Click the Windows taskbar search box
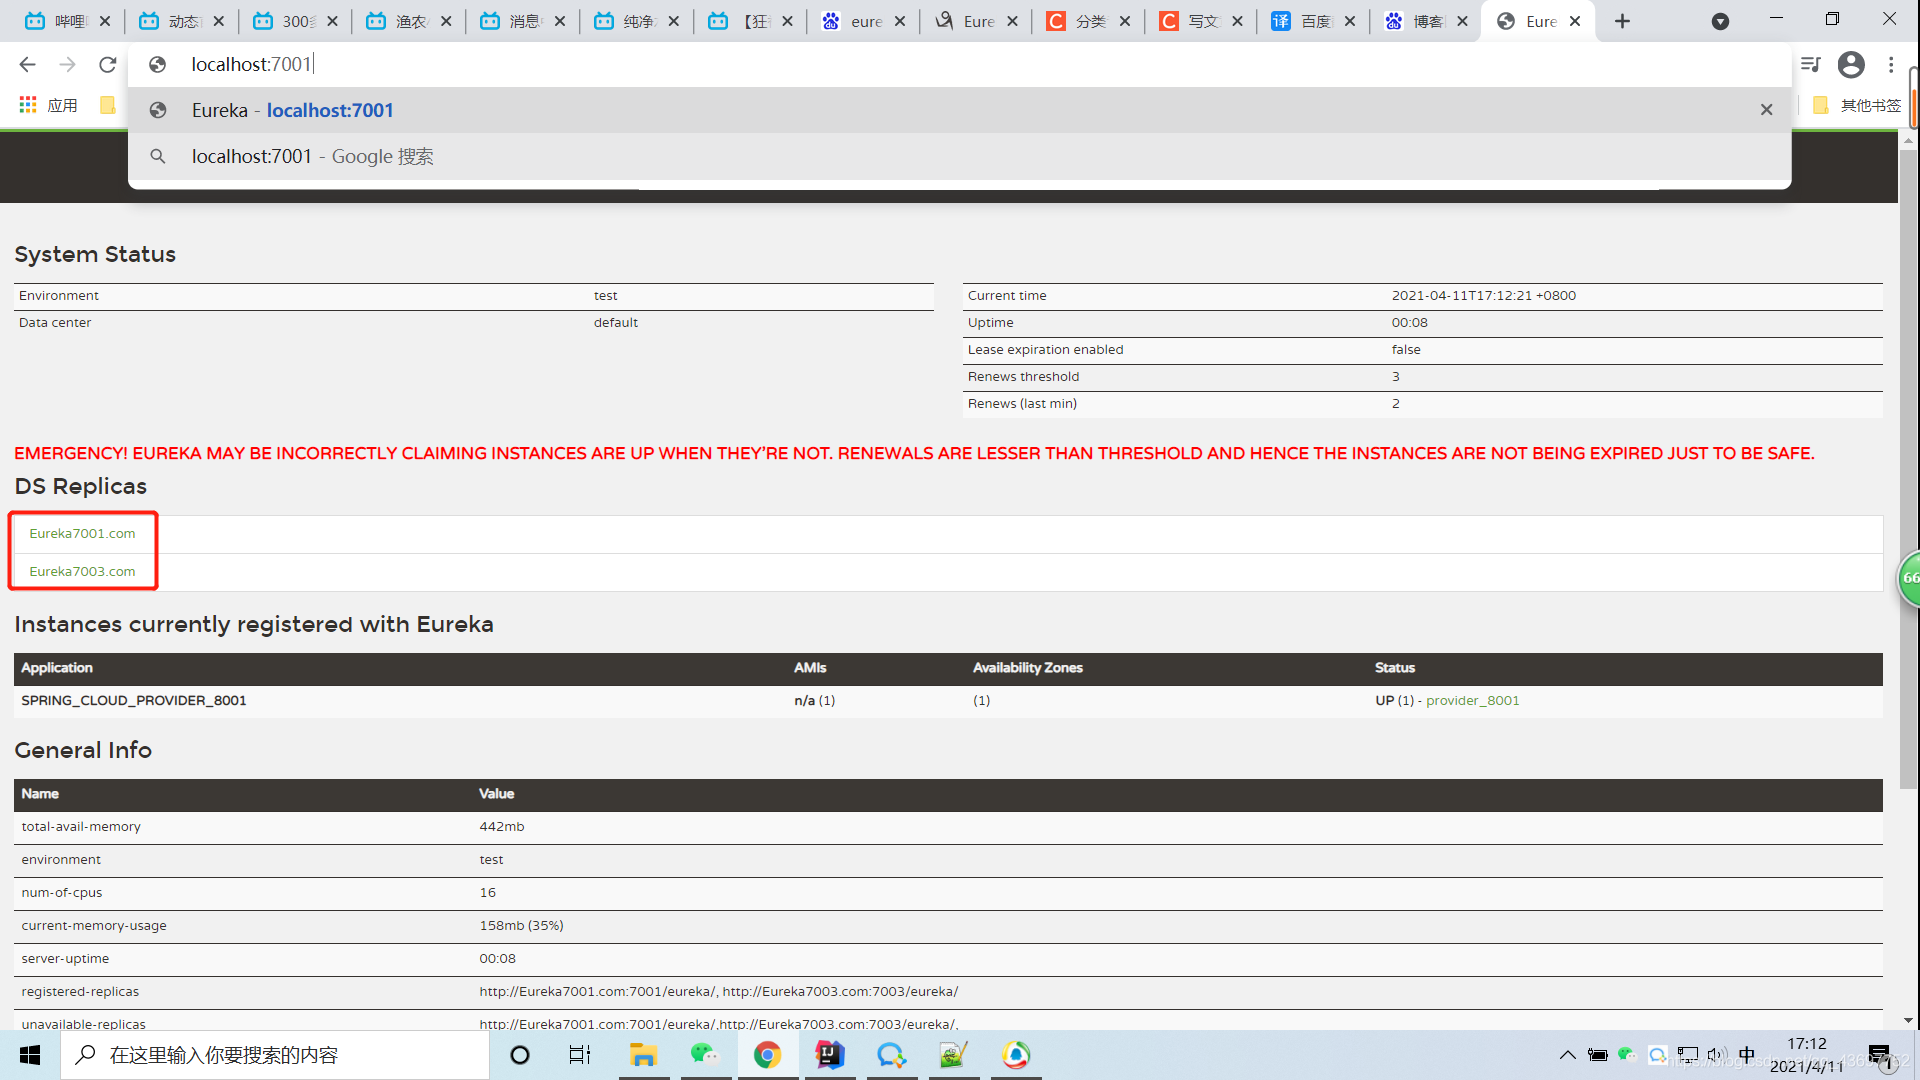Screen dimensions: 1920x1080 pyautogui.click(x=275, y=1055)
